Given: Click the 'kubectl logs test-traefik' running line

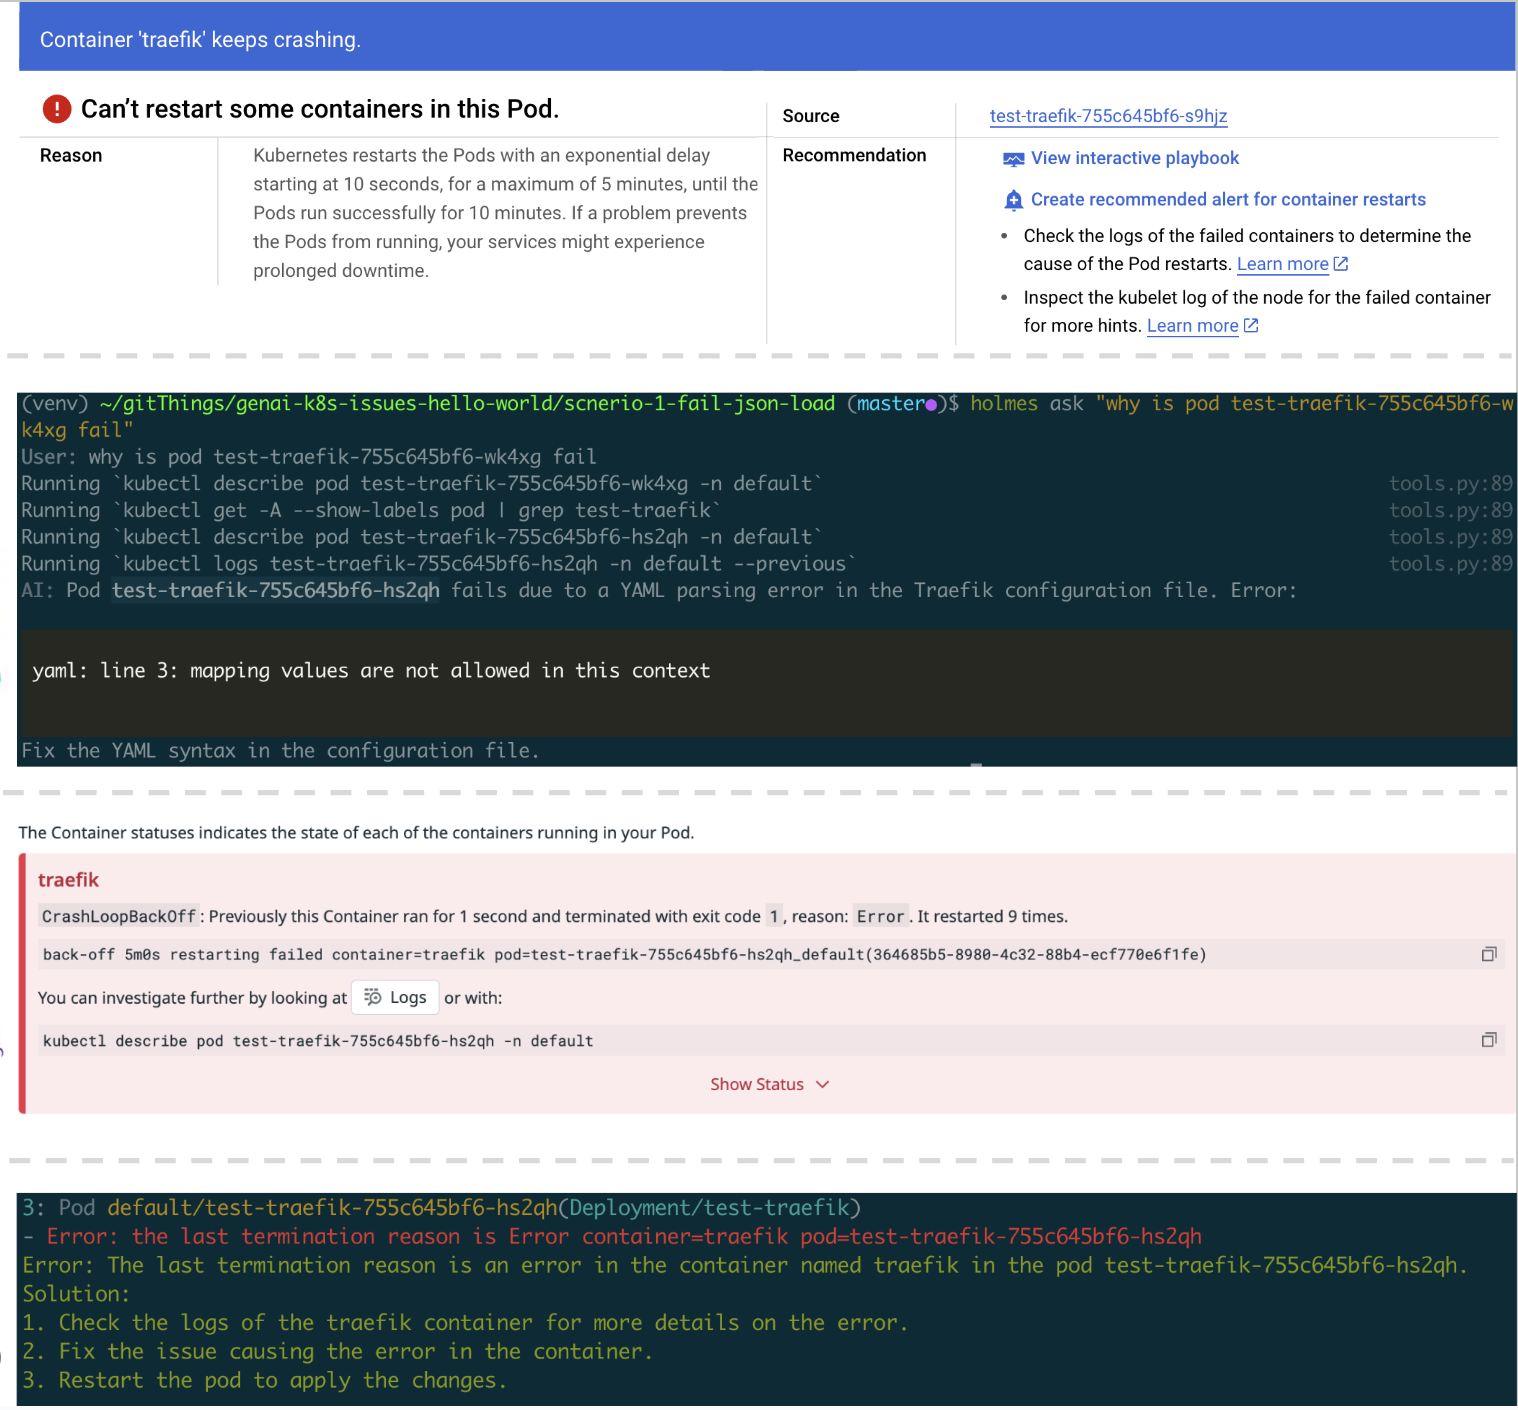Looking at the screenshot, I should (x=439, y=564).
